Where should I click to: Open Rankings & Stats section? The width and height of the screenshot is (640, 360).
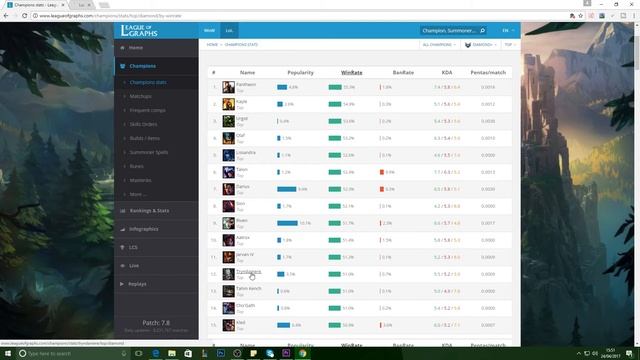coord(156,211)
